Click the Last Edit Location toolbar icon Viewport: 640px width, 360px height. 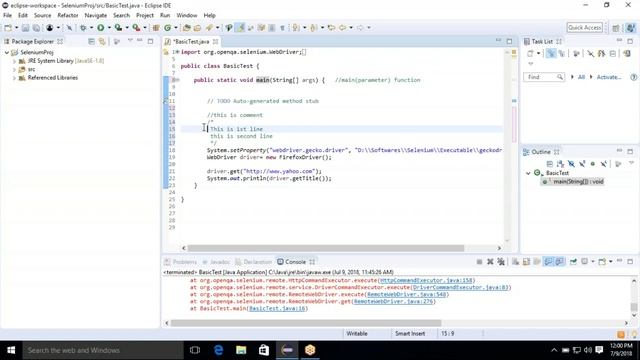coord(331,28)
